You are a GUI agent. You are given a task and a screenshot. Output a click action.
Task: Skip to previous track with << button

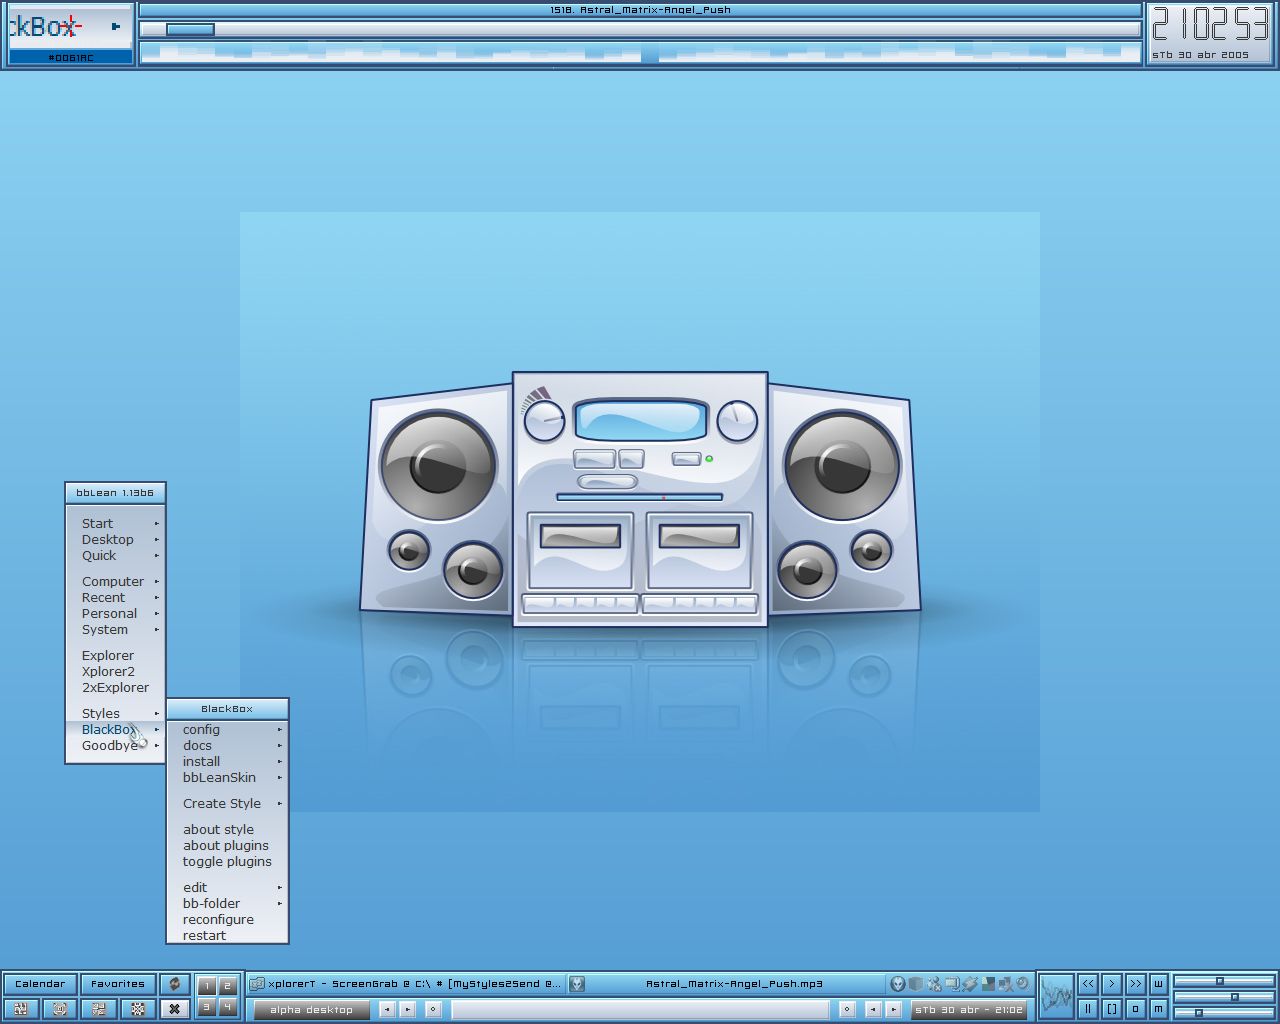tap(1088, 984)
